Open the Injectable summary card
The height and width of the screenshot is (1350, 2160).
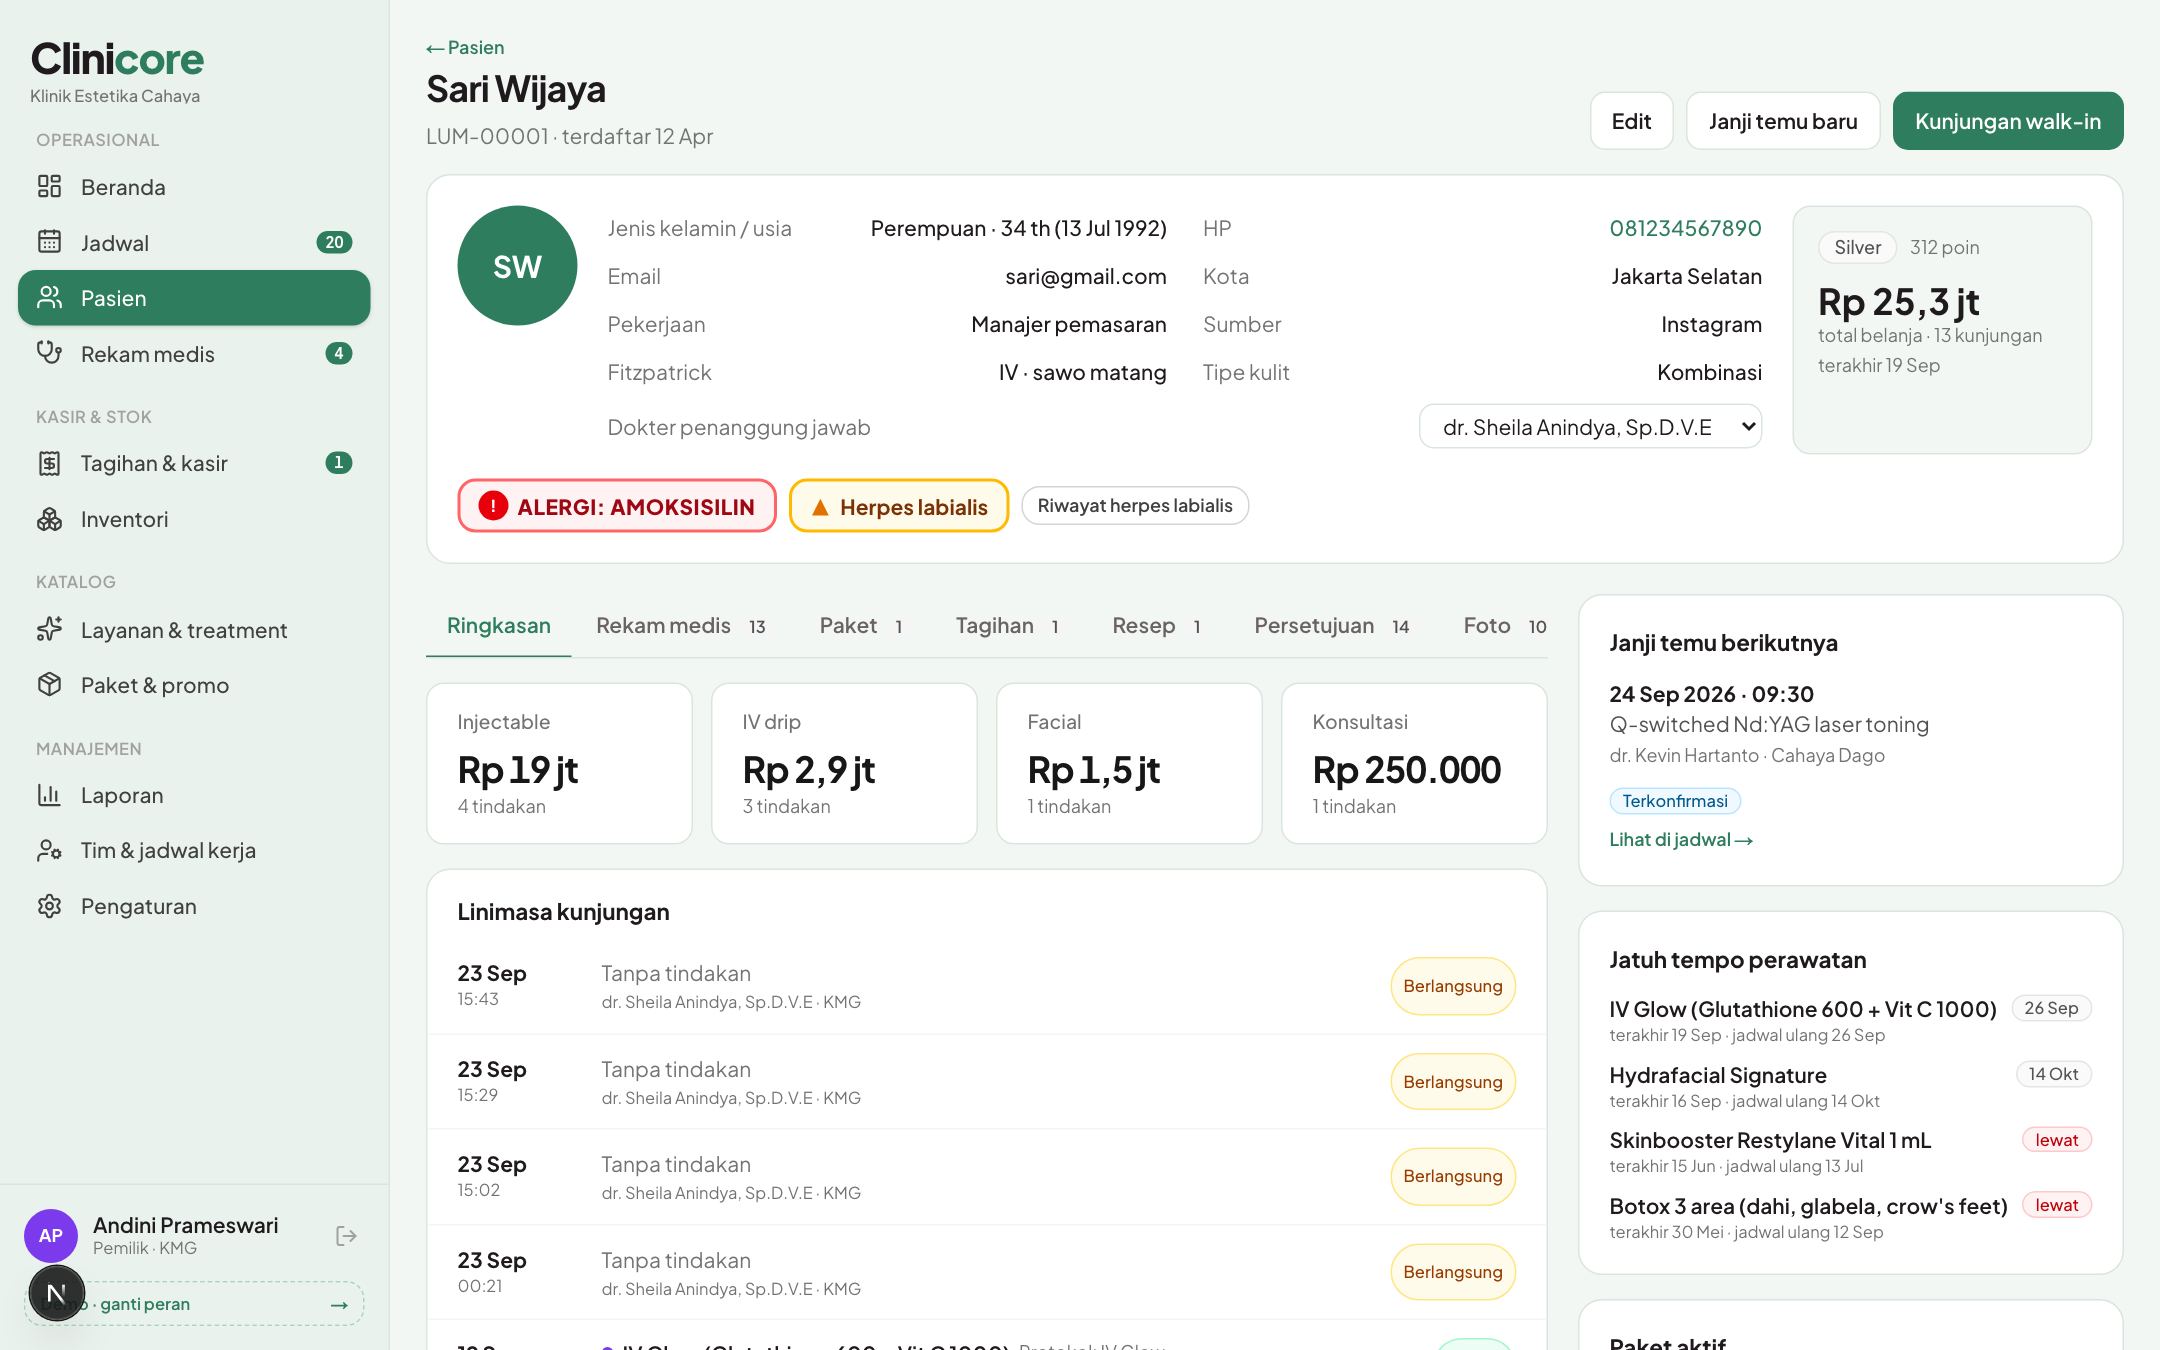[x=559, y=763]
